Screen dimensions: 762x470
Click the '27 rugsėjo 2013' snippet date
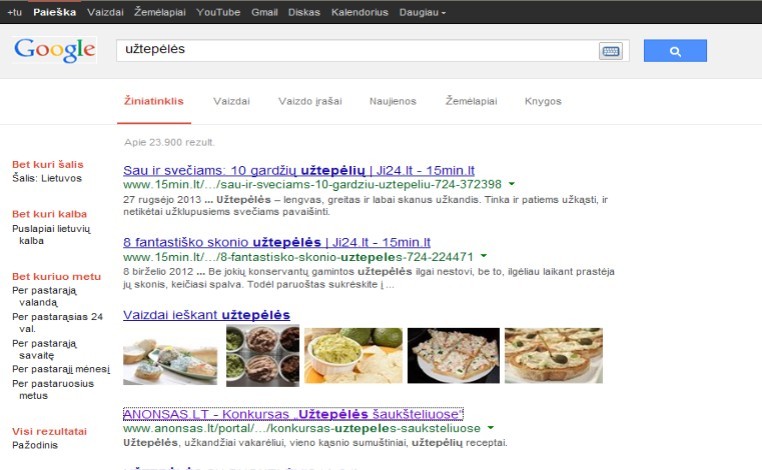coord(162,200)
